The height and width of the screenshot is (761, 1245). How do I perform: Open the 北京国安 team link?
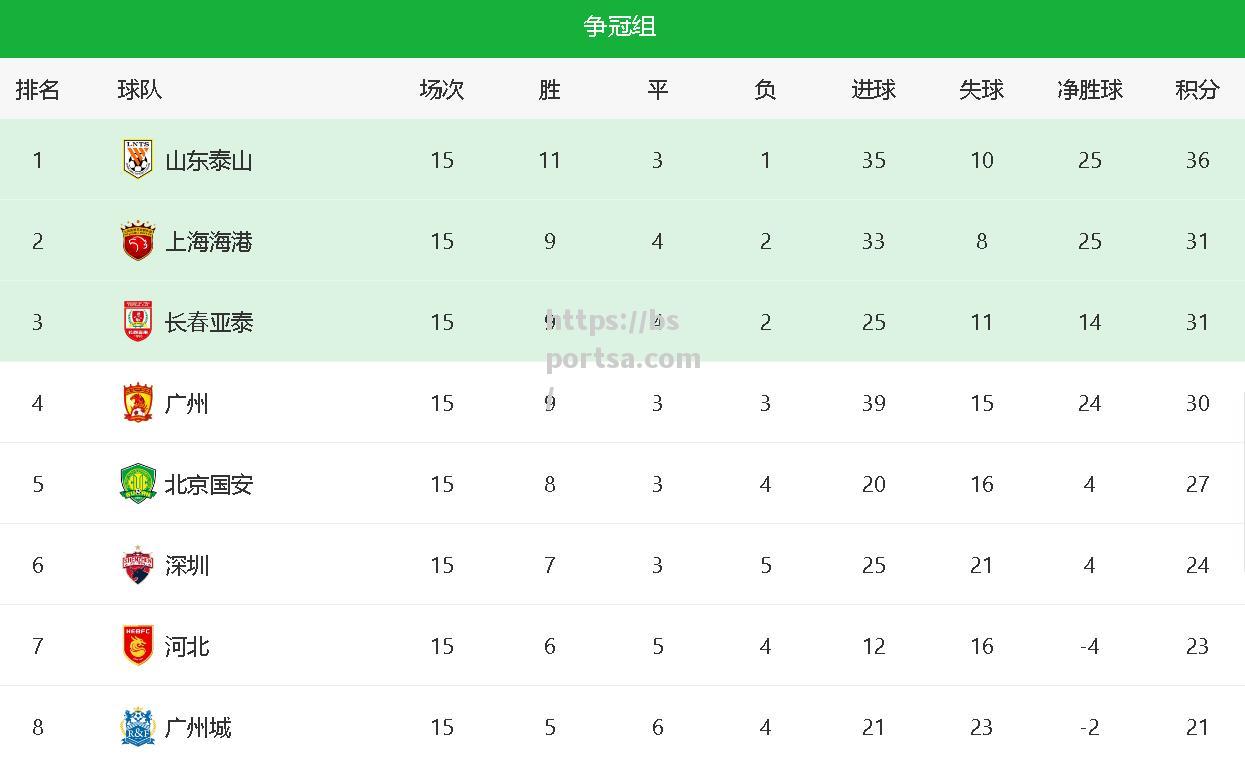click(209, 484)
